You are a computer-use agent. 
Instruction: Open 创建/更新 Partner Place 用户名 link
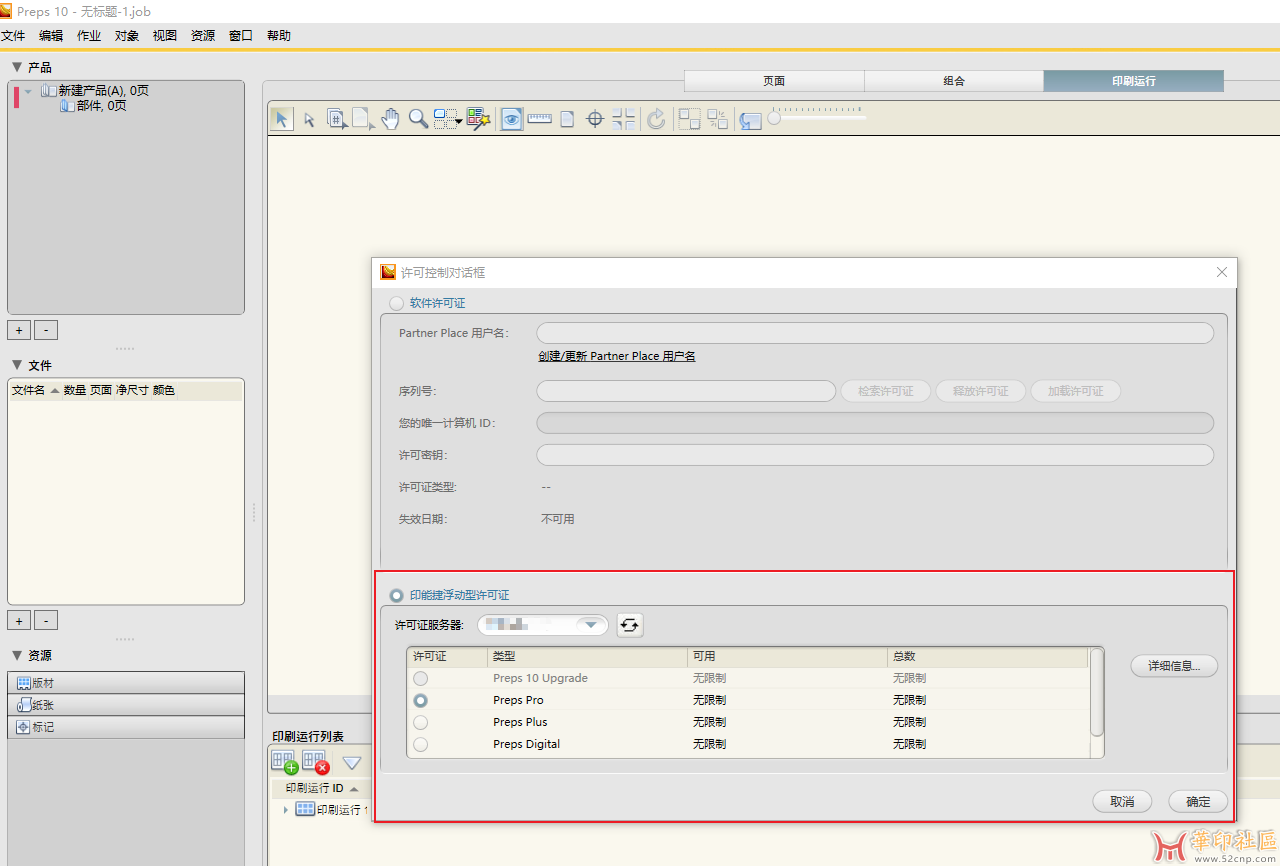[x=617, y=356]
